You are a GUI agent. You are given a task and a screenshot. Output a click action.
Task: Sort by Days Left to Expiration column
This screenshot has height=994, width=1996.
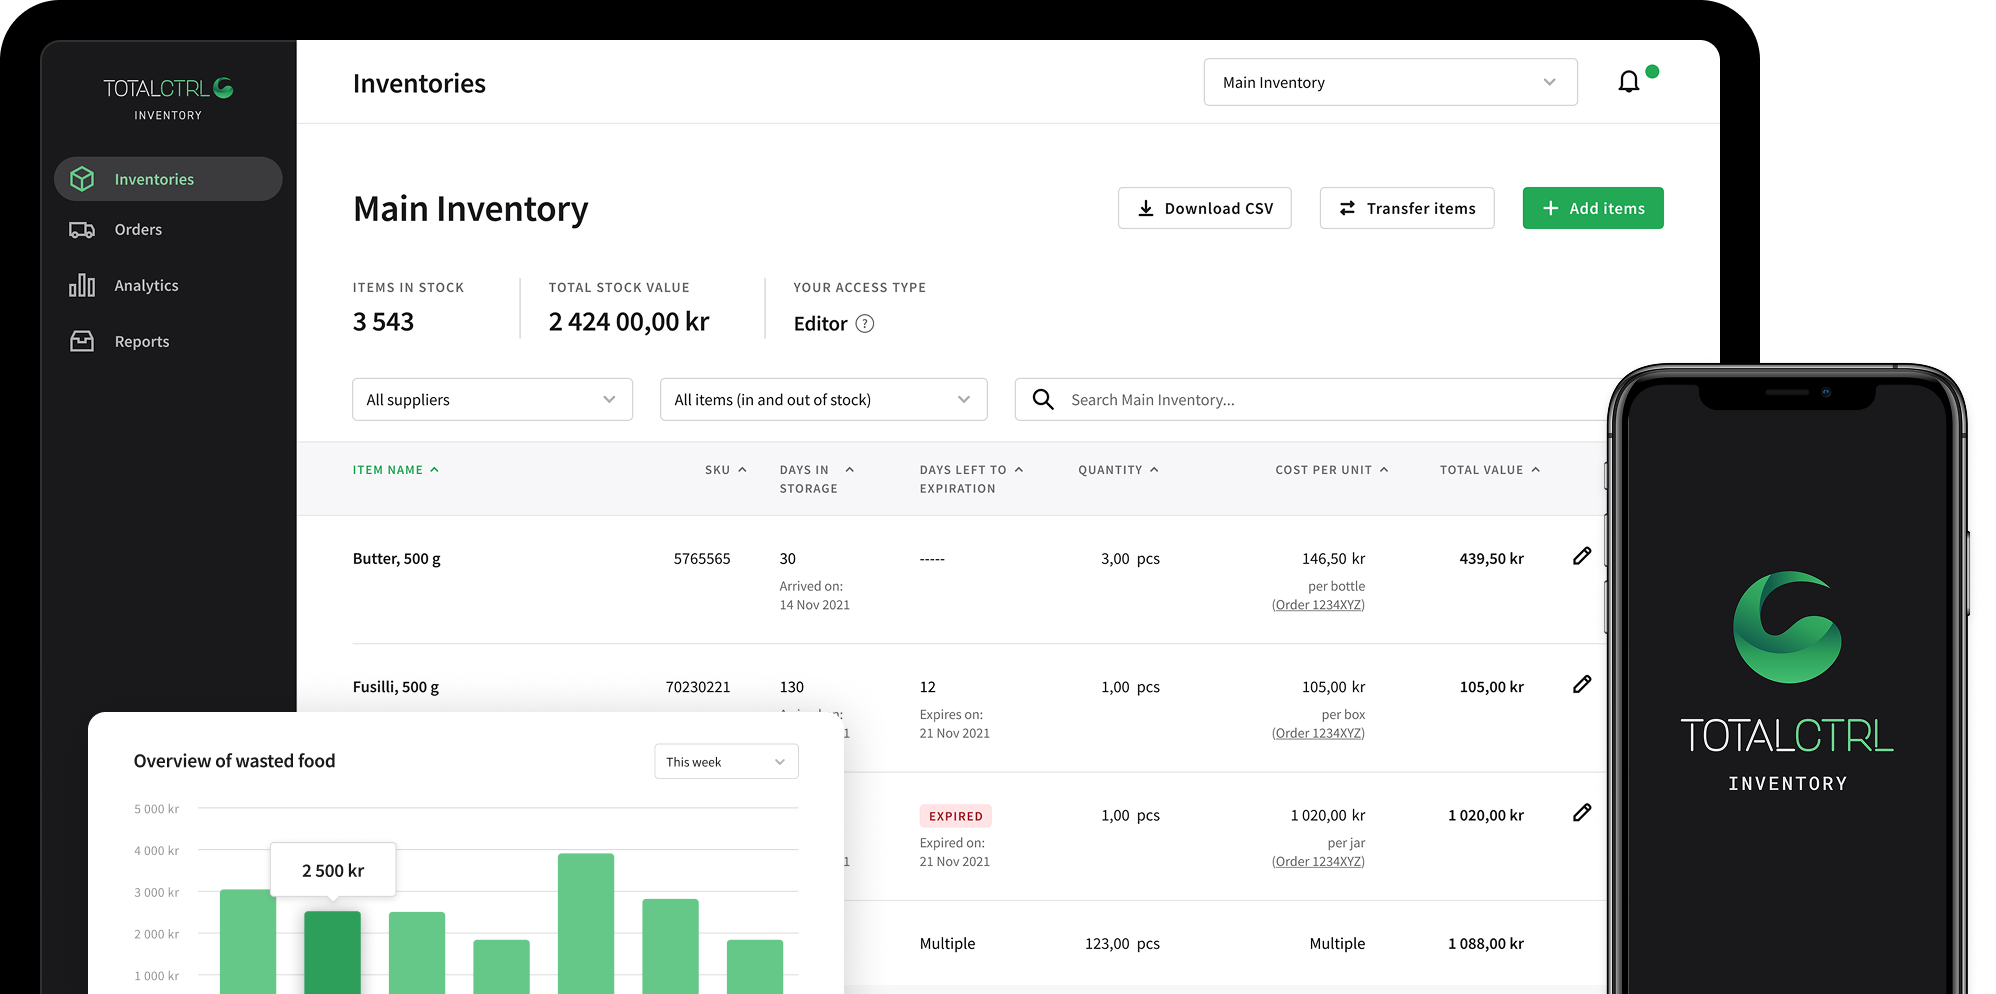[971, 479]
